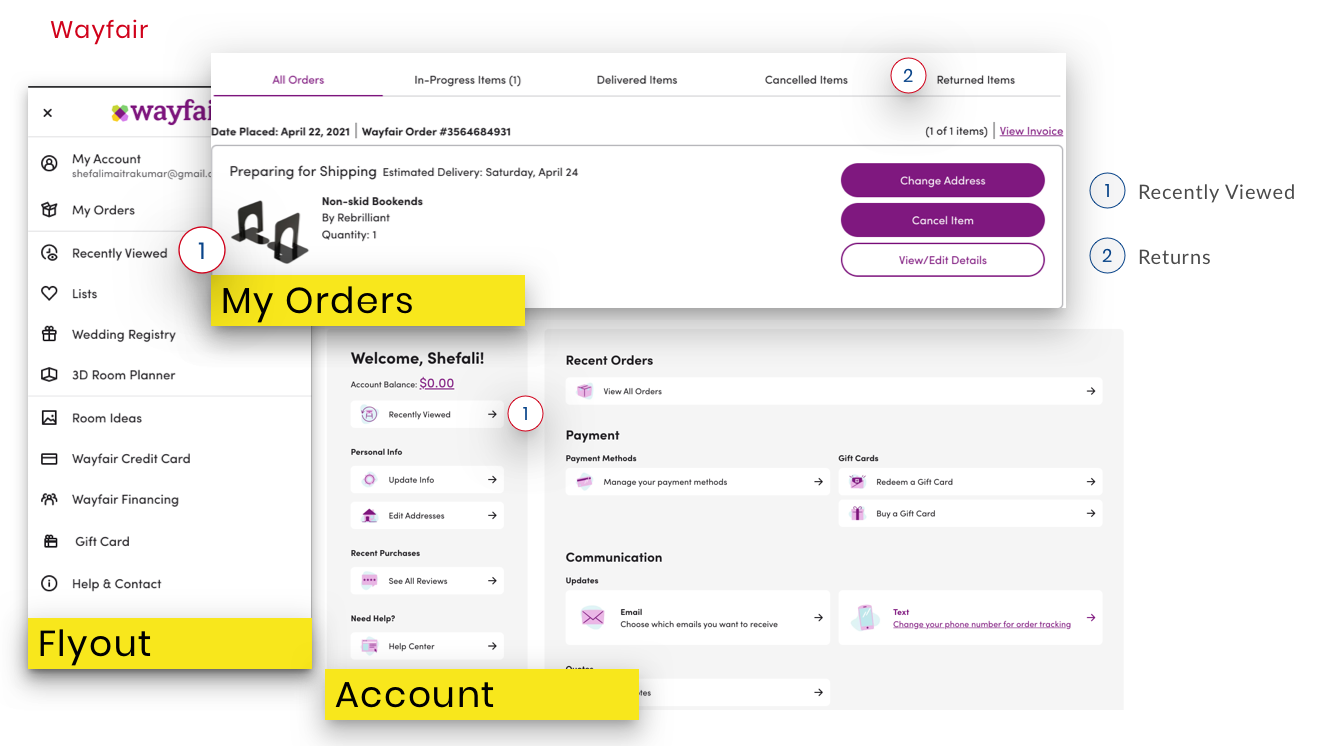
Task: Click the Room Ideas picture icon
Action: click(x=49, y=418)
